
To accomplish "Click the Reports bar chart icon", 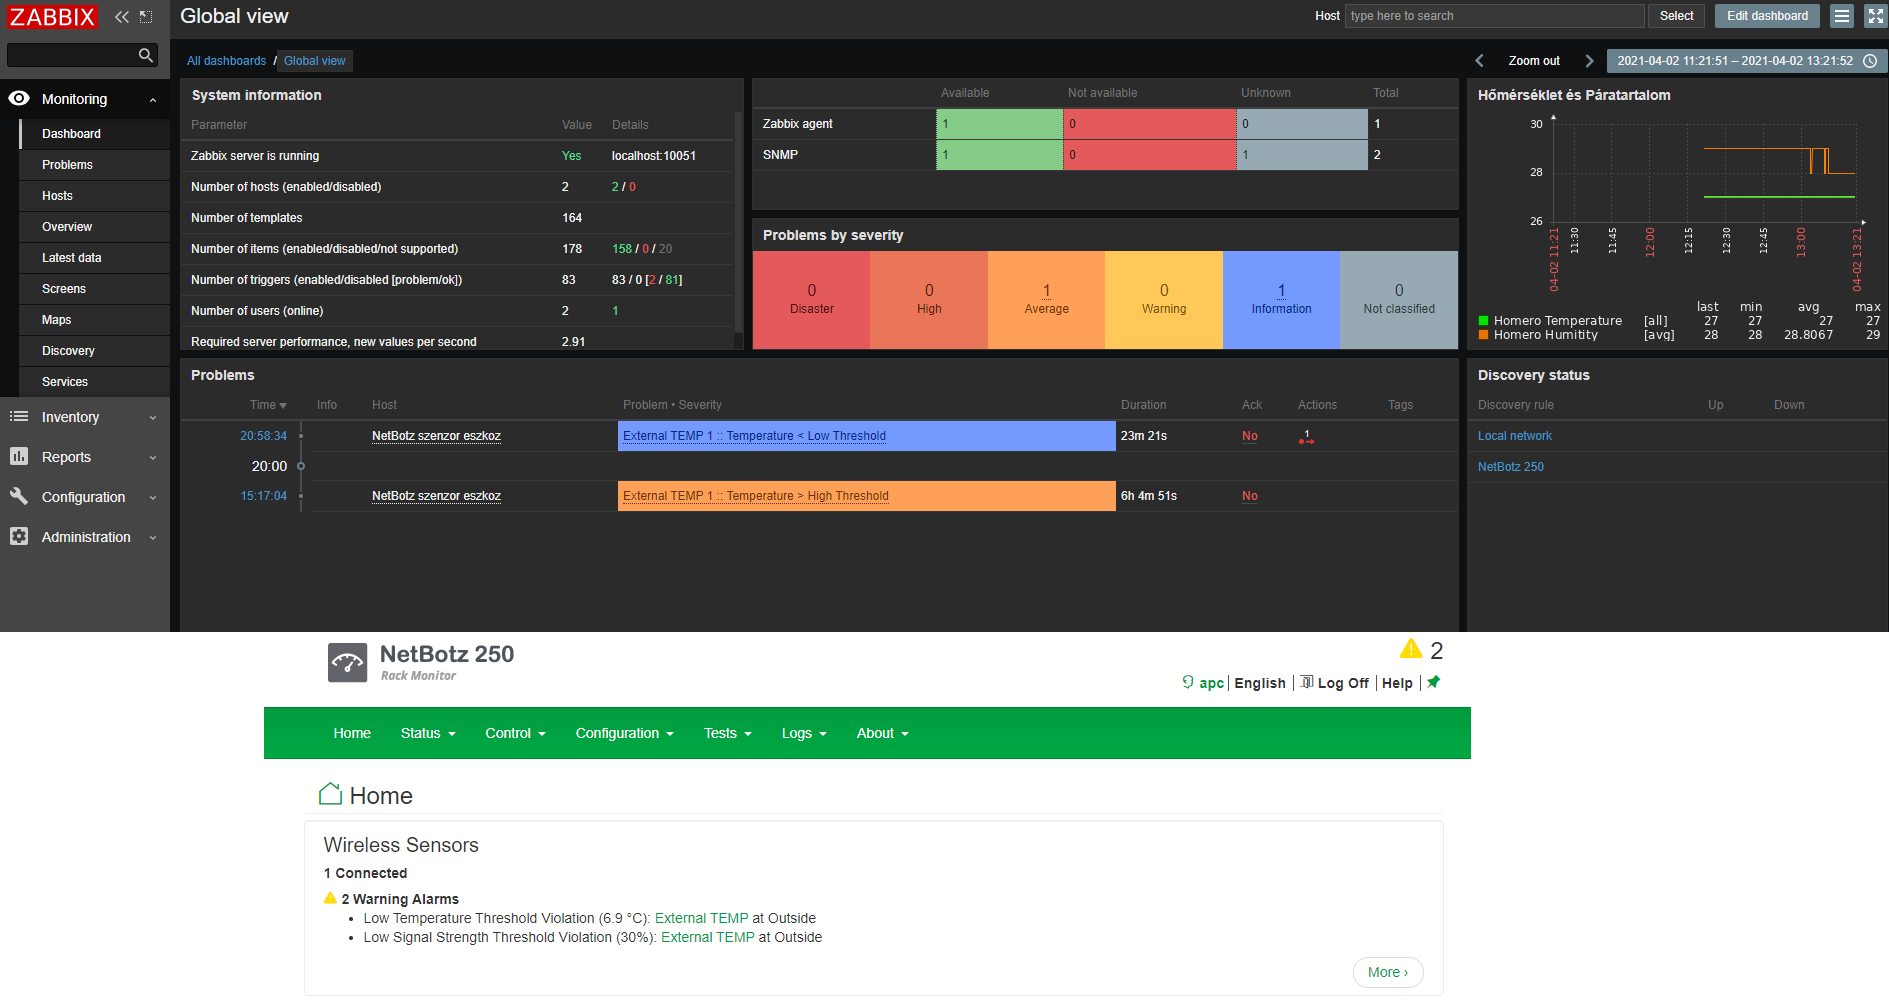I will point(19,456).
